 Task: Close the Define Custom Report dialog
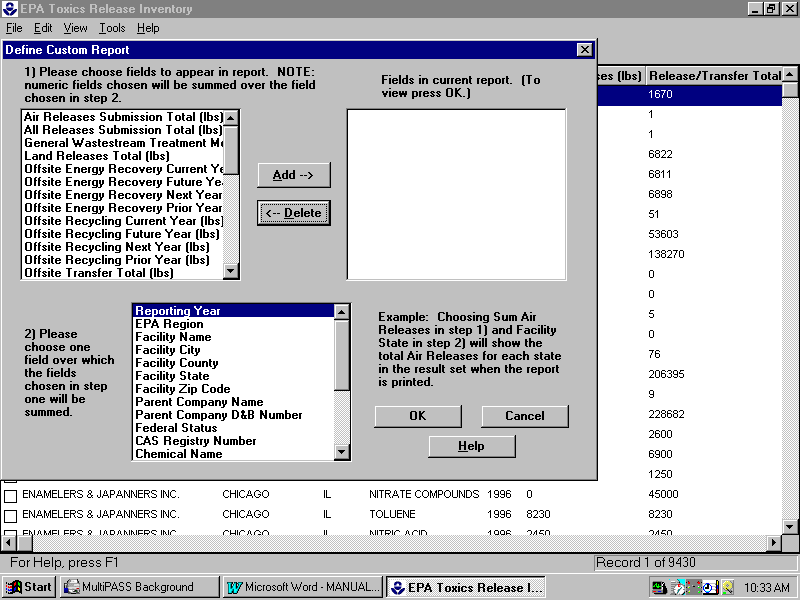click(x=585, y=50)
